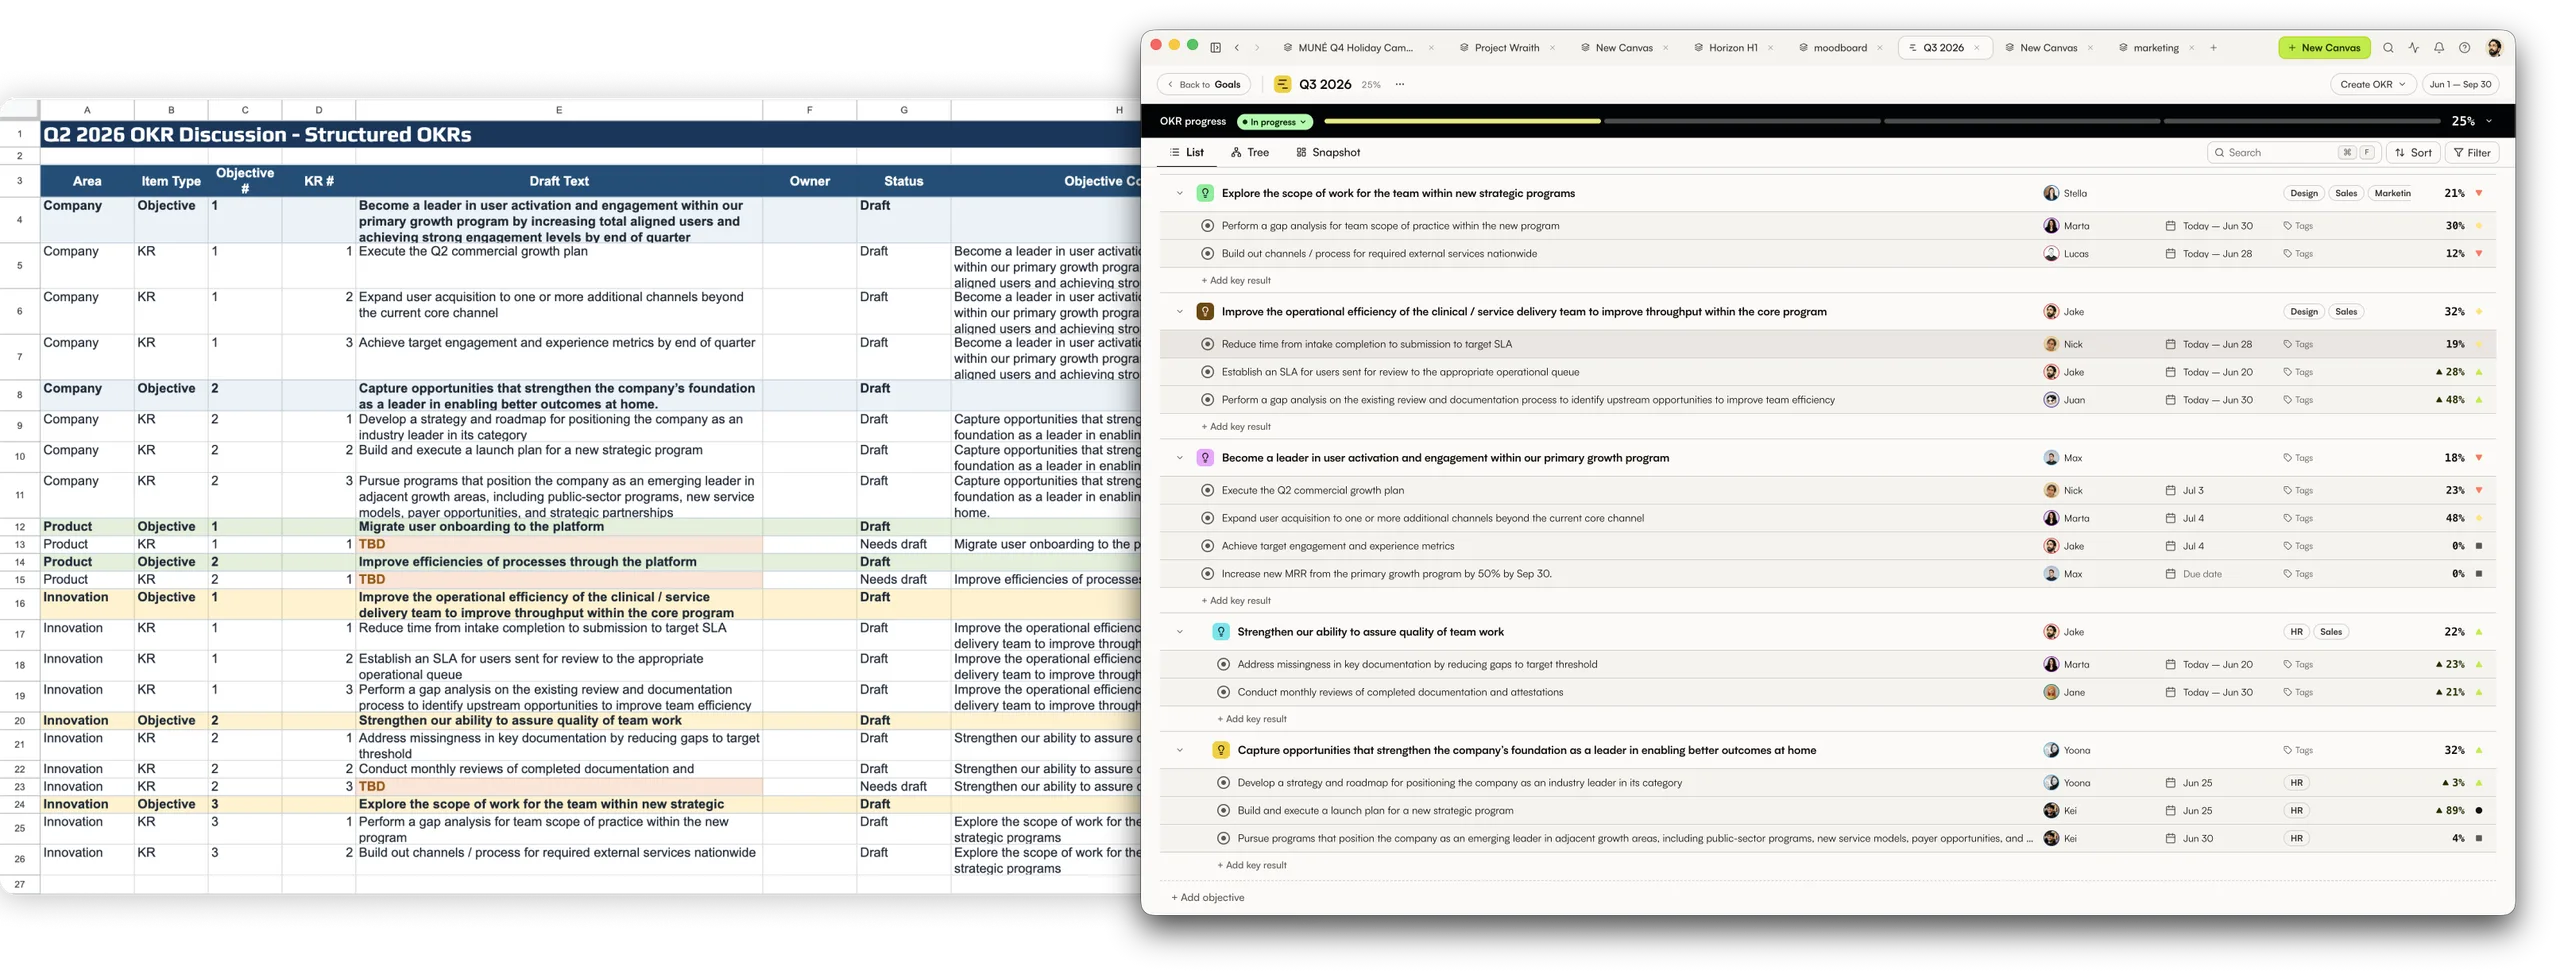Toggle status circle for Build out channels key result
This screenshot has width=2560, height=974.
click(1207, 253)
